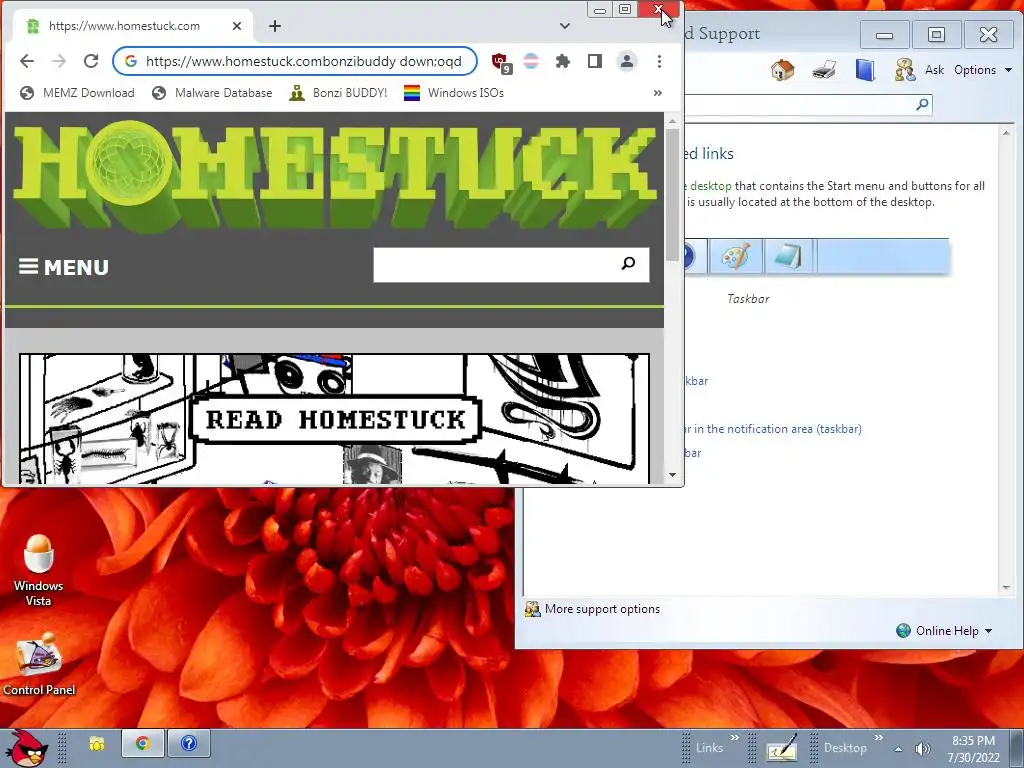
Task: Reload the Homestuck page
Action: [x=91, y=61]
